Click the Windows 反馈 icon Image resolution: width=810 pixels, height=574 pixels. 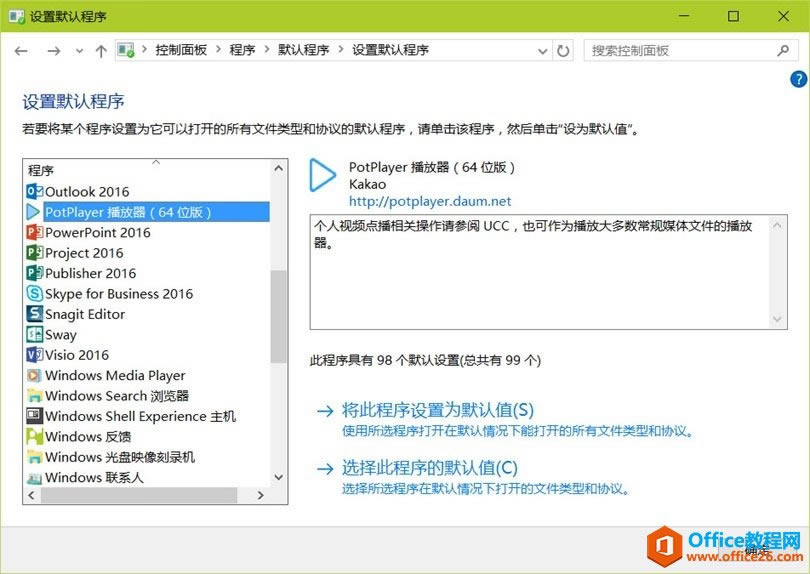[x=34, y=436]
